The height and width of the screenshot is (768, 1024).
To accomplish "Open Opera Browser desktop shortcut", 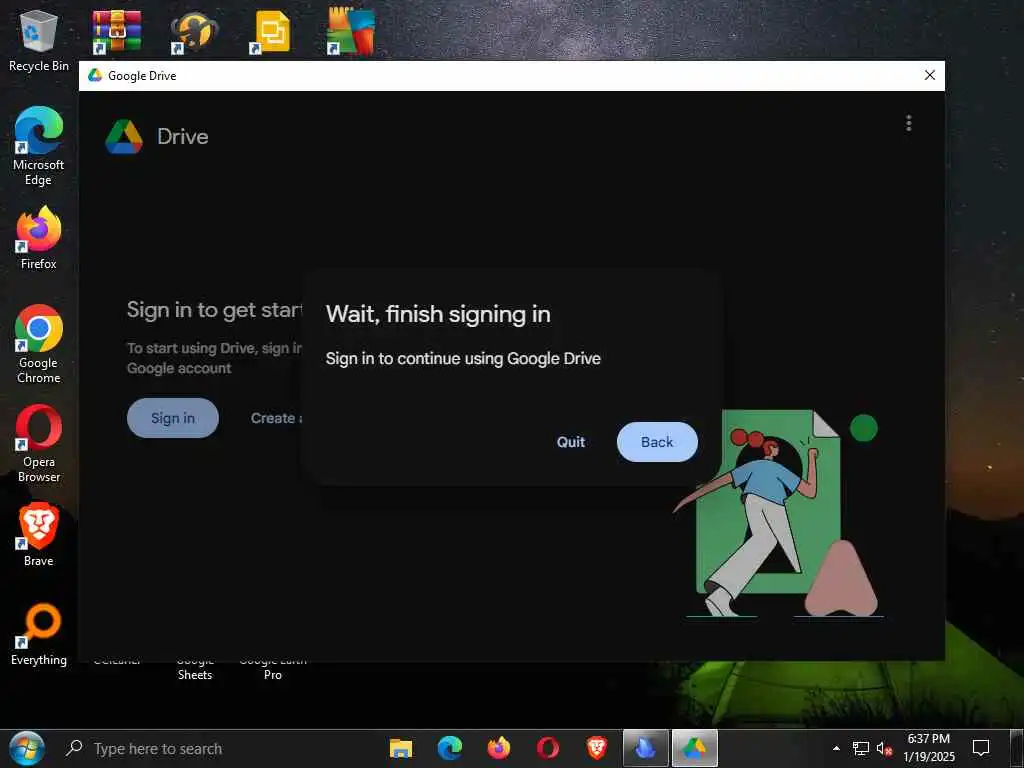I will click(x=39, y=444).
